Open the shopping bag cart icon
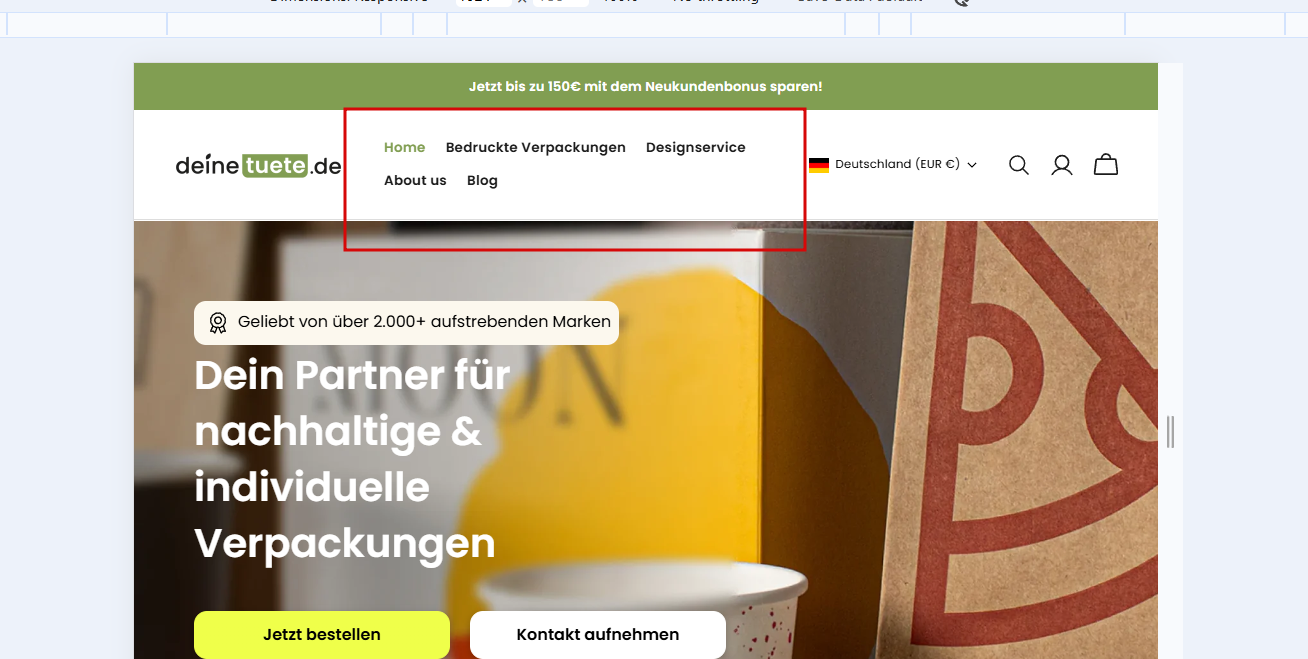 tap(1106, 164)
